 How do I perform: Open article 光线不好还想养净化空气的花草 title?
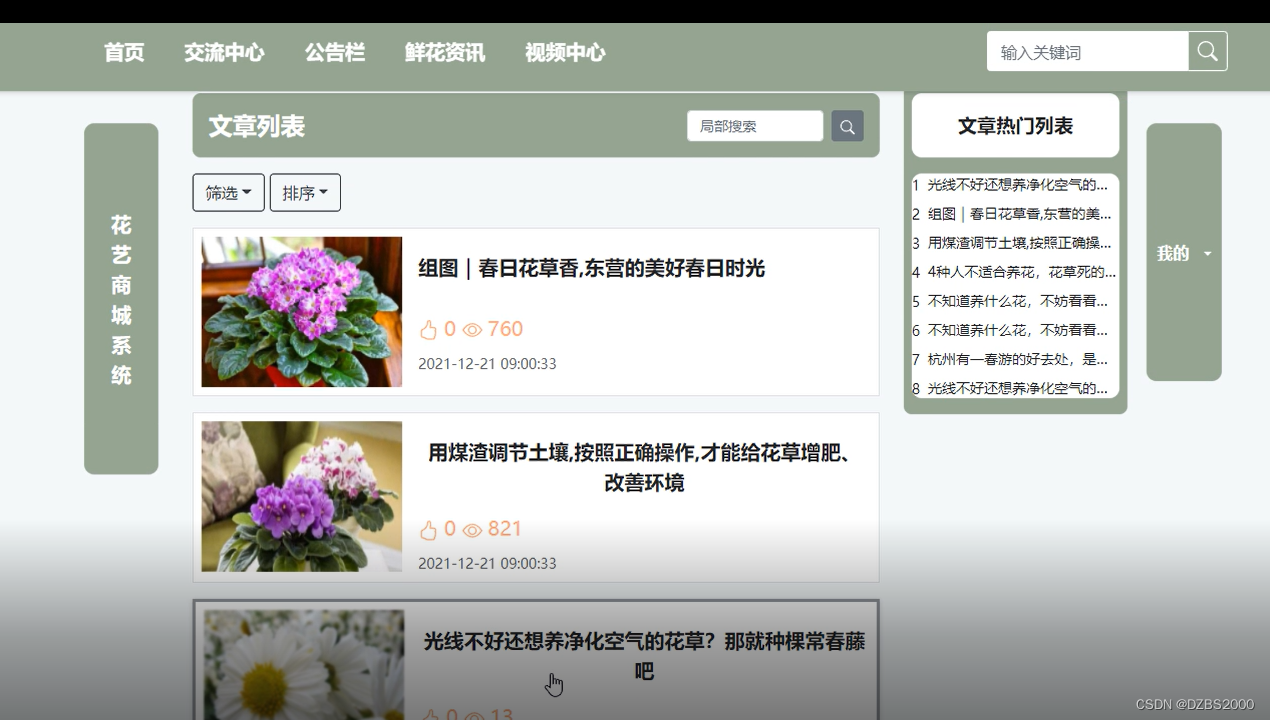(x=644, y=656)
